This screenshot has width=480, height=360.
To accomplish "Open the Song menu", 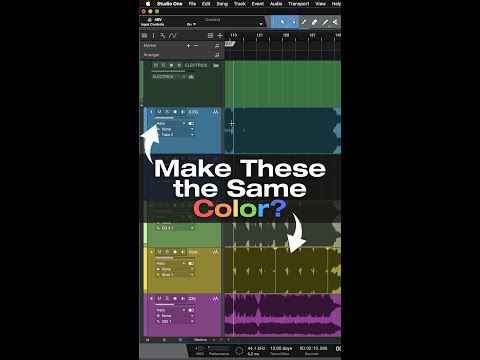I will tap(222, 4).
